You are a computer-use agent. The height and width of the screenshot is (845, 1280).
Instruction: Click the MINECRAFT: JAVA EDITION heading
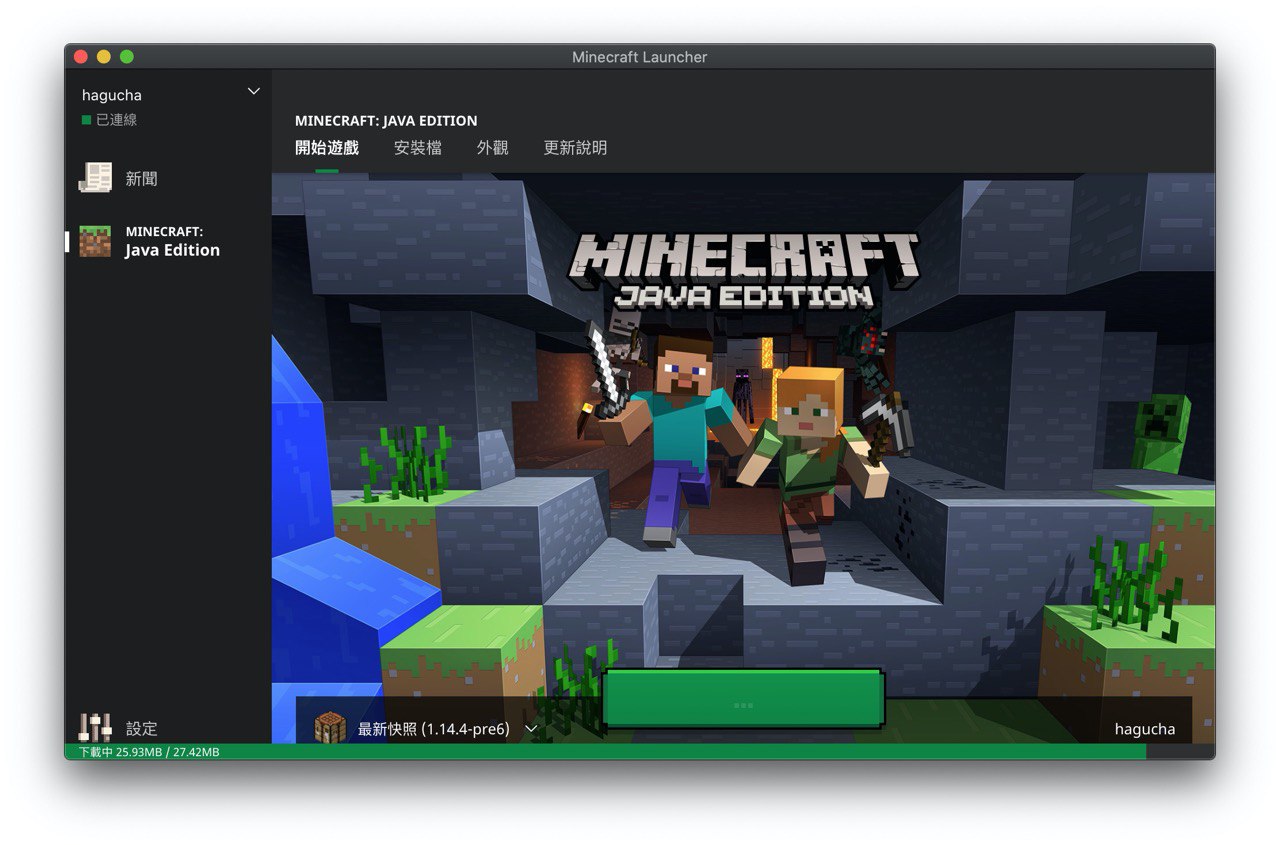click(x=386, y=120)
